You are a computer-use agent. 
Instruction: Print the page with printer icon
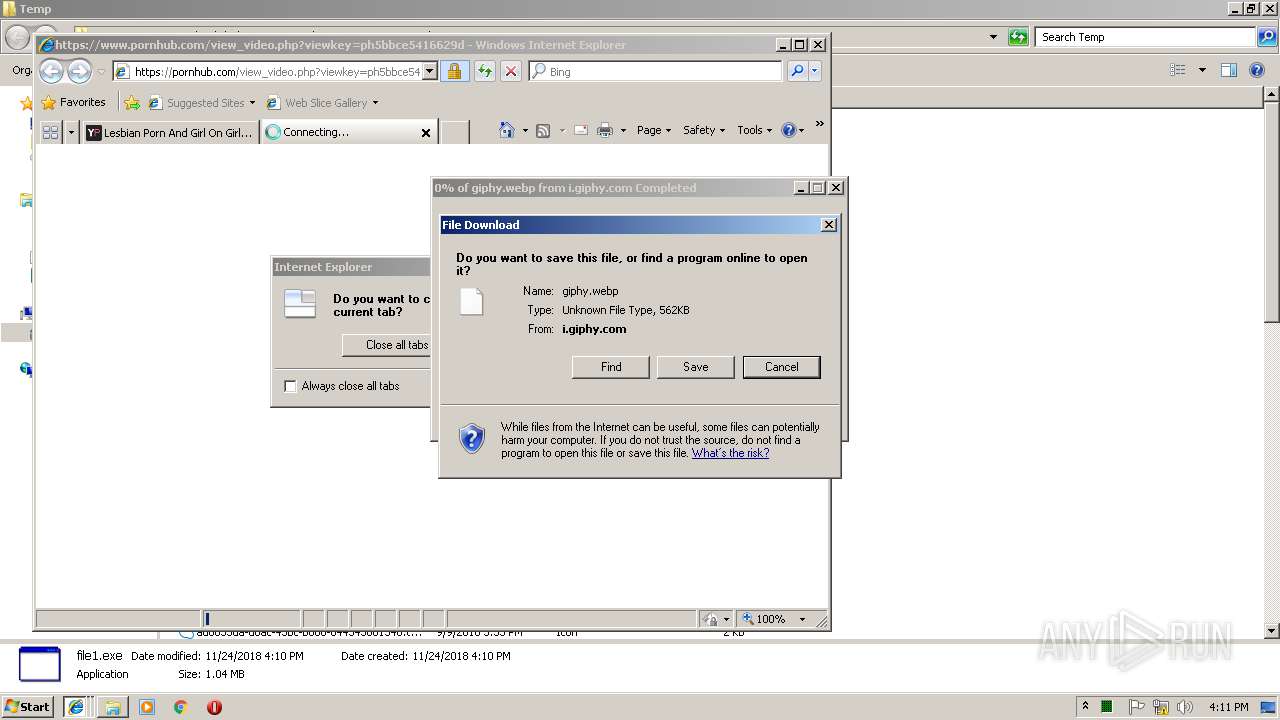(x=605, y=130)
